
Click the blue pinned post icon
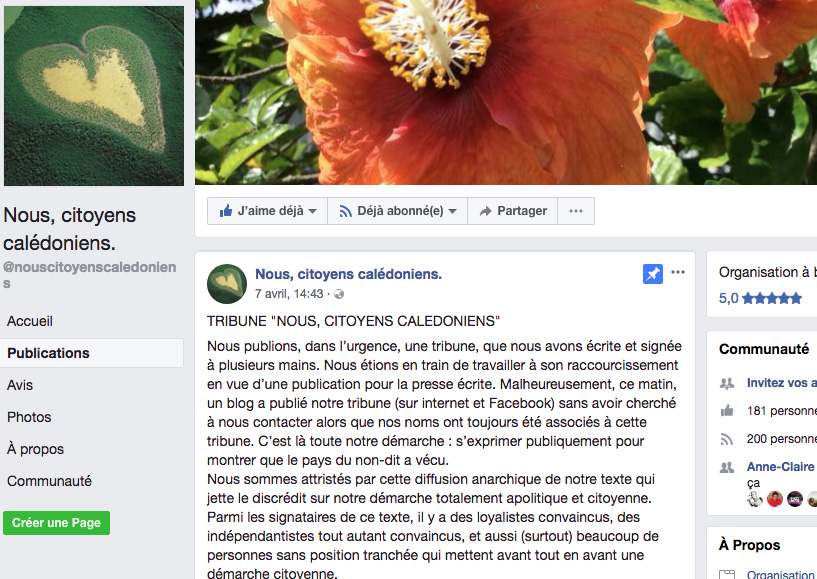click(652, 274)
